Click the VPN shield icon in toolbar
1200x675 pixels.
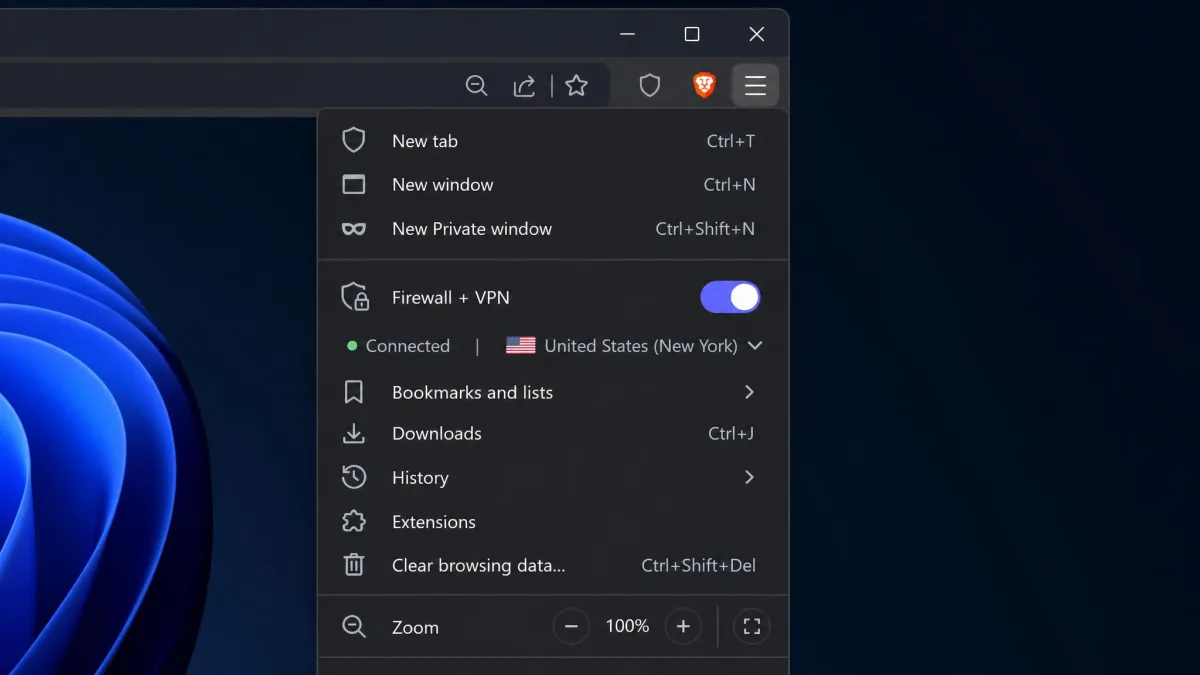point(650,86)
